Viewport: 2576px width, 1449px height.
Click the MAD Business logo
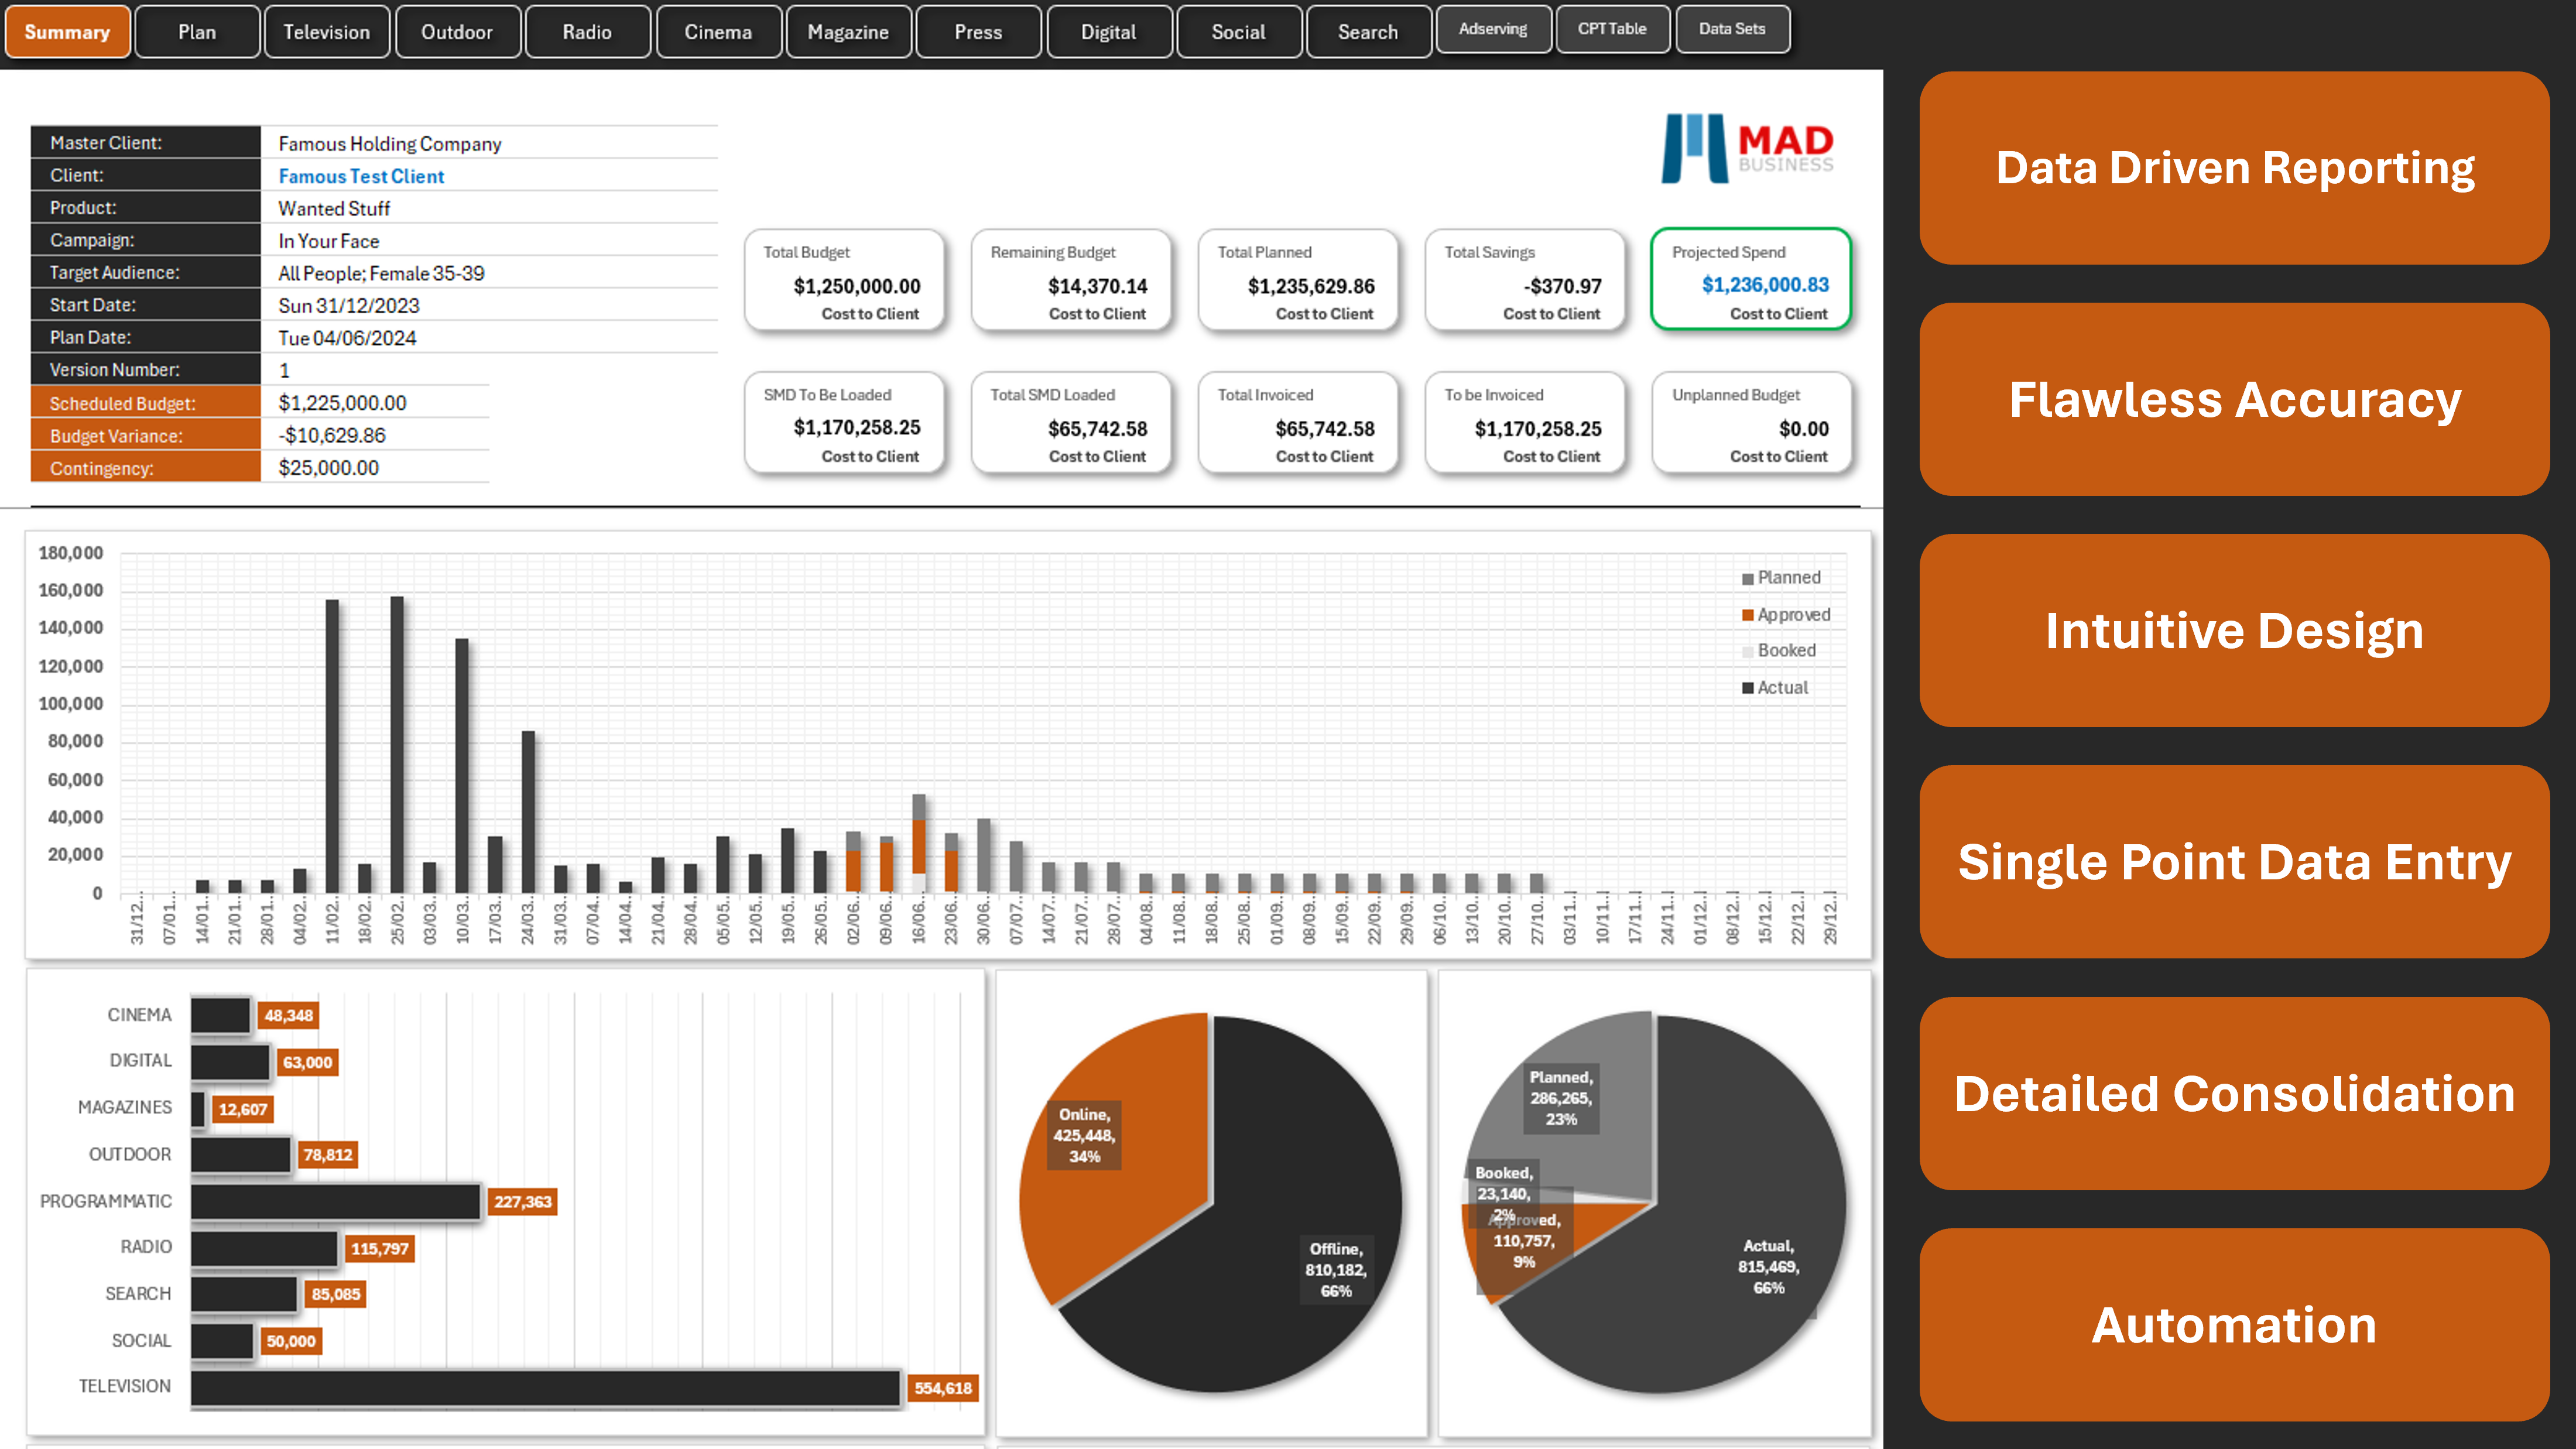point(1746,149)
